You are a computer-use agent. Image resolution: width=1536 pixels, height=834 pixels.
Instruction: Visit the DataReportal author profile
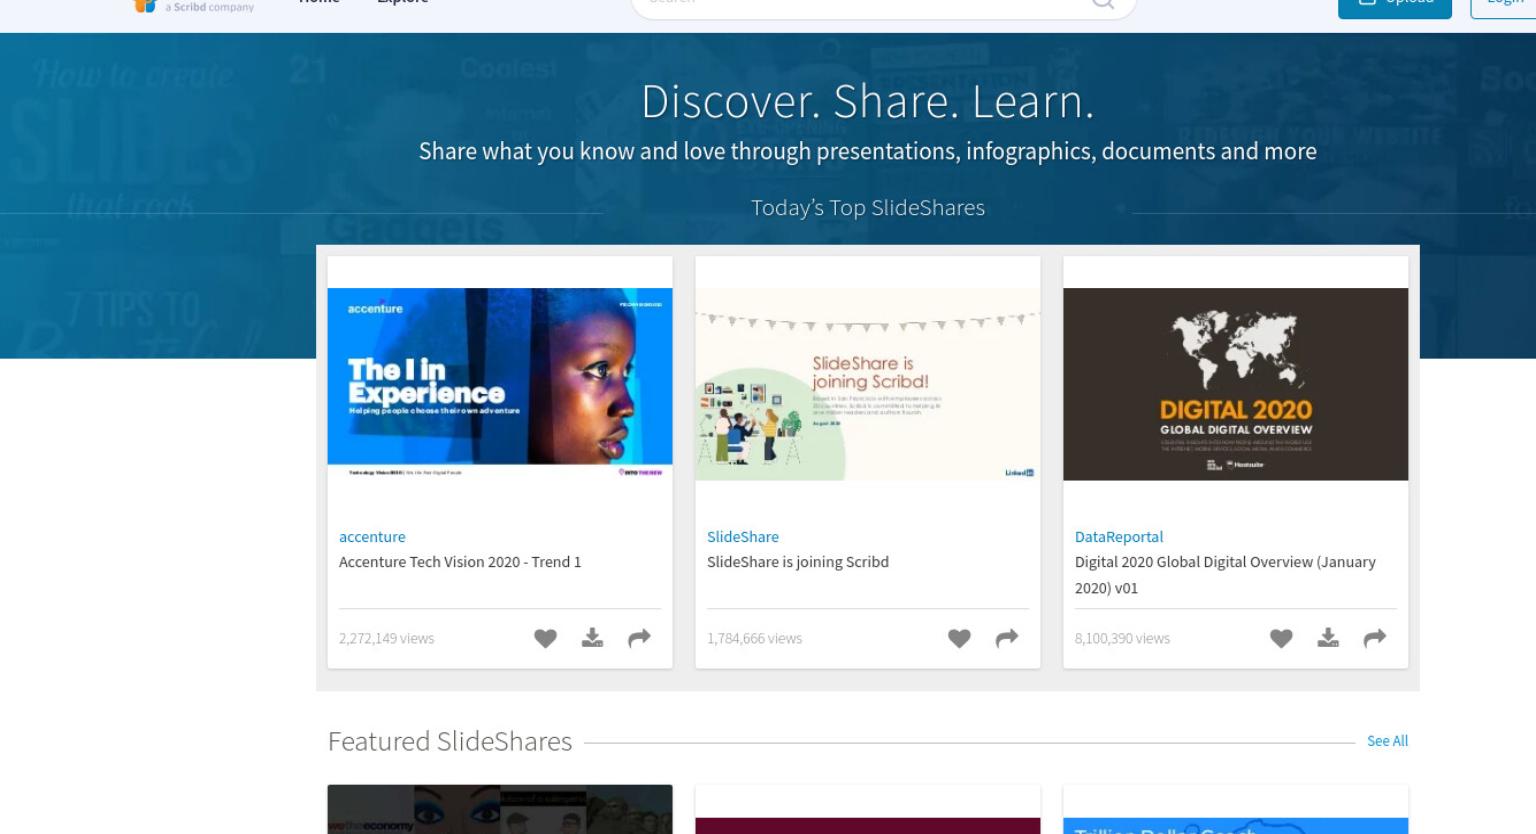click(1119, 537)
